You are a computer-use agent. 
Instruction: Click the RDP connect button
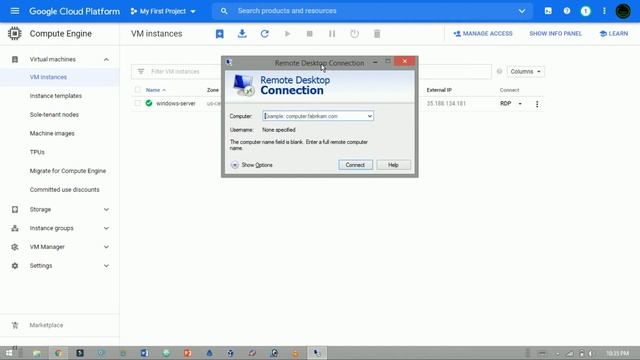[x=506, y=104]
